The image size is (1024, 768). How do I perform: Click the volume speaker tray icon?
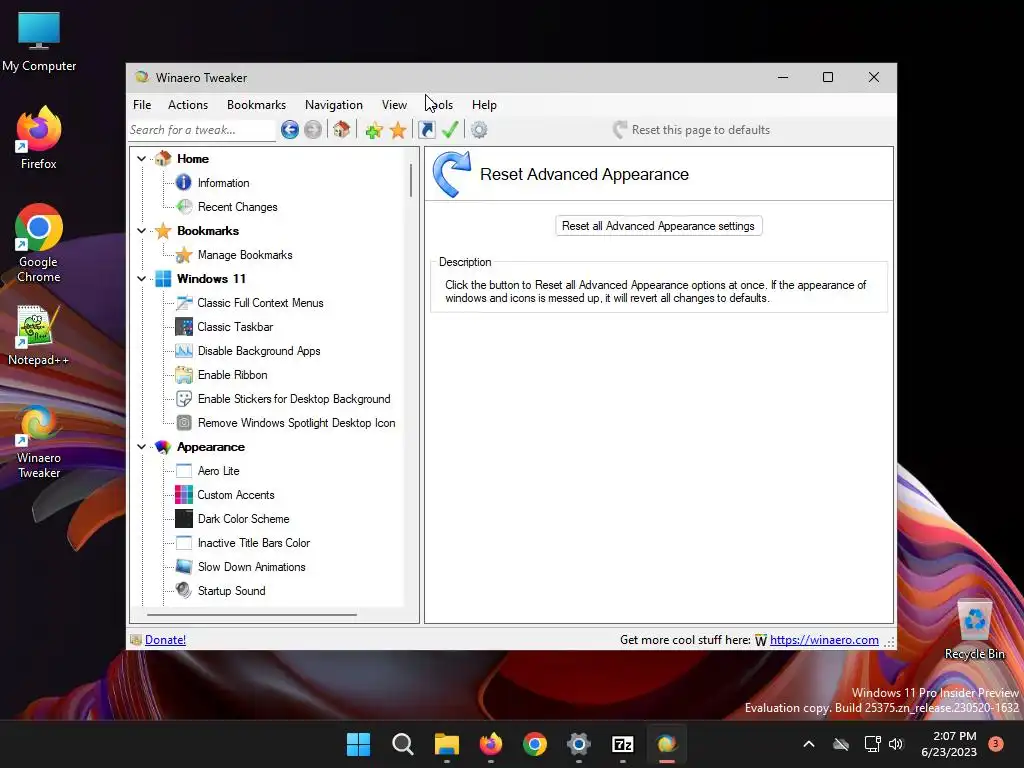tap(896, 744)
